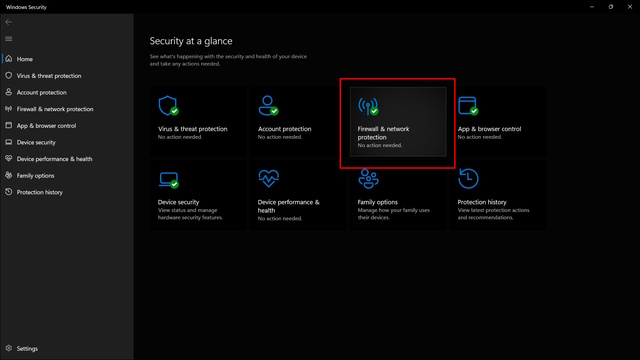
Task: Click the 'Security at a glance' heading
Action: point(191,41)
